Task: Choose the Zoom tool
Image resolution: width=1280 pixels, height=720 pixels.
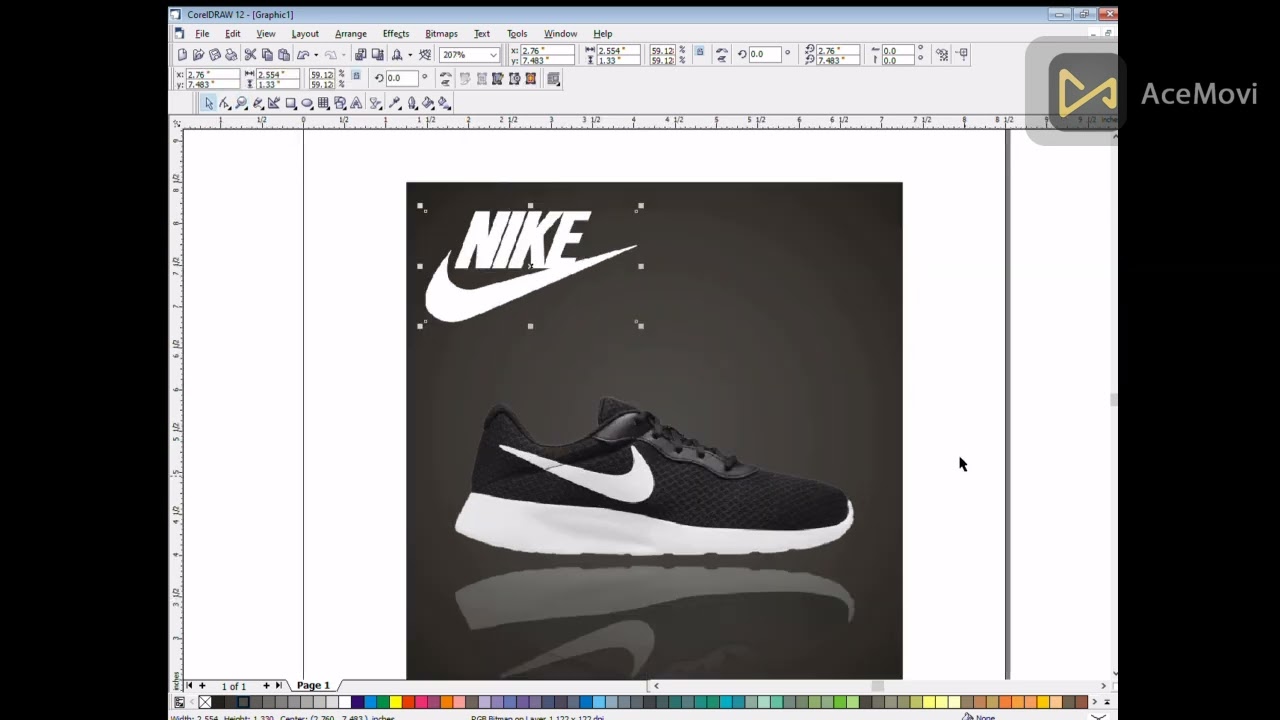Action: coord(241,103)
